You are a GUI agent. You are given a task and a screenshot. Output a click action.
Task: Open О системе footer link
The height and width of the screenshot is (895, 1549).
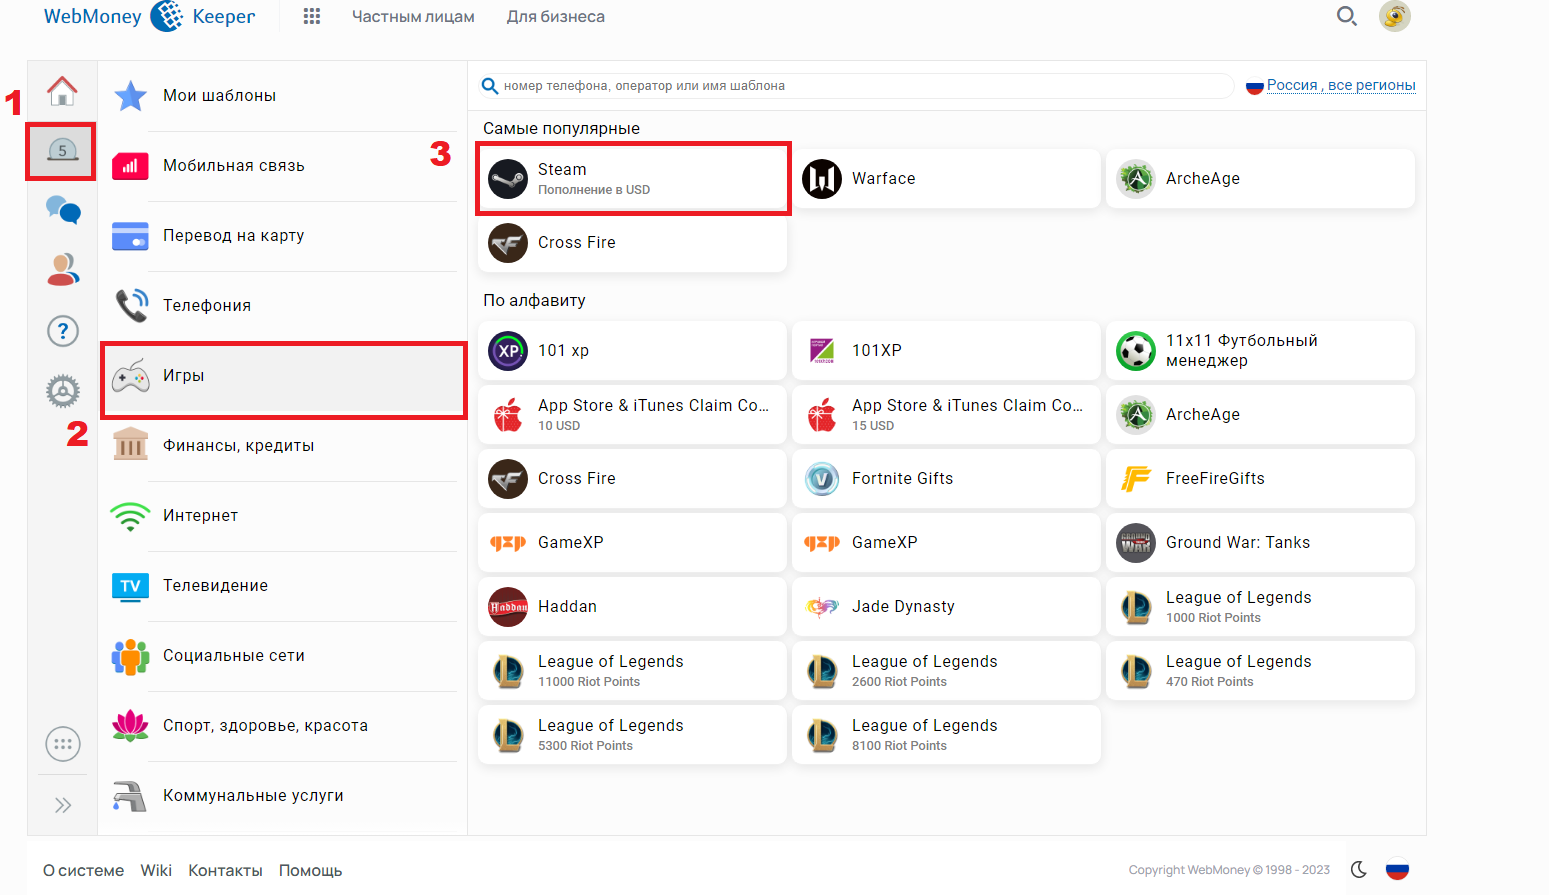(84, 871)
